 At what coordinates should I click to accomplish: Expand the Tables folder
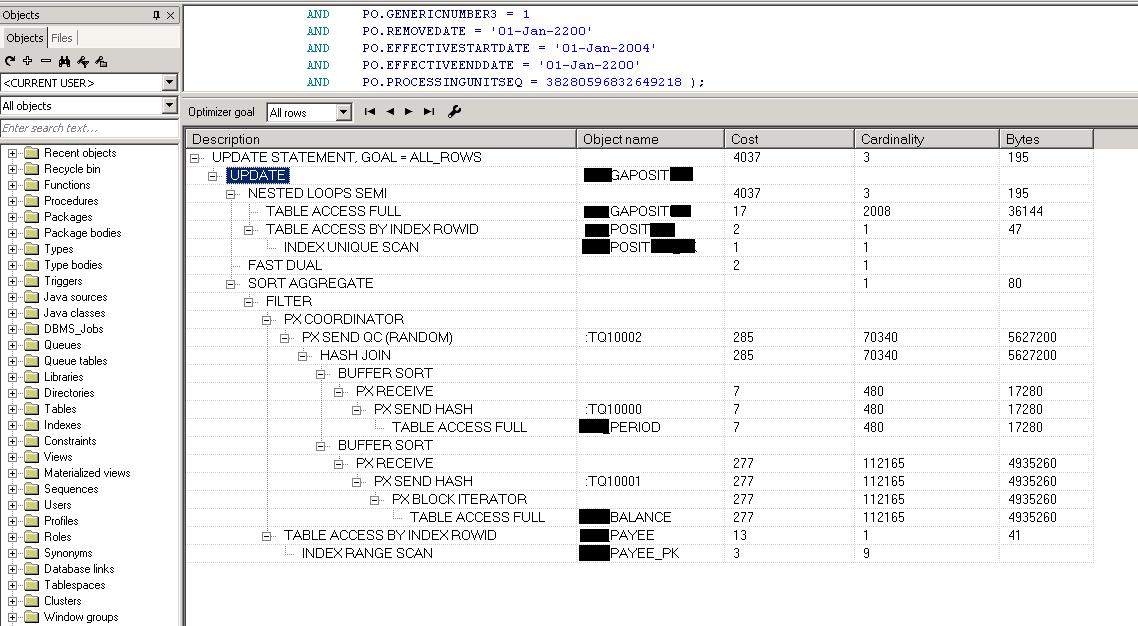(13, 409)
